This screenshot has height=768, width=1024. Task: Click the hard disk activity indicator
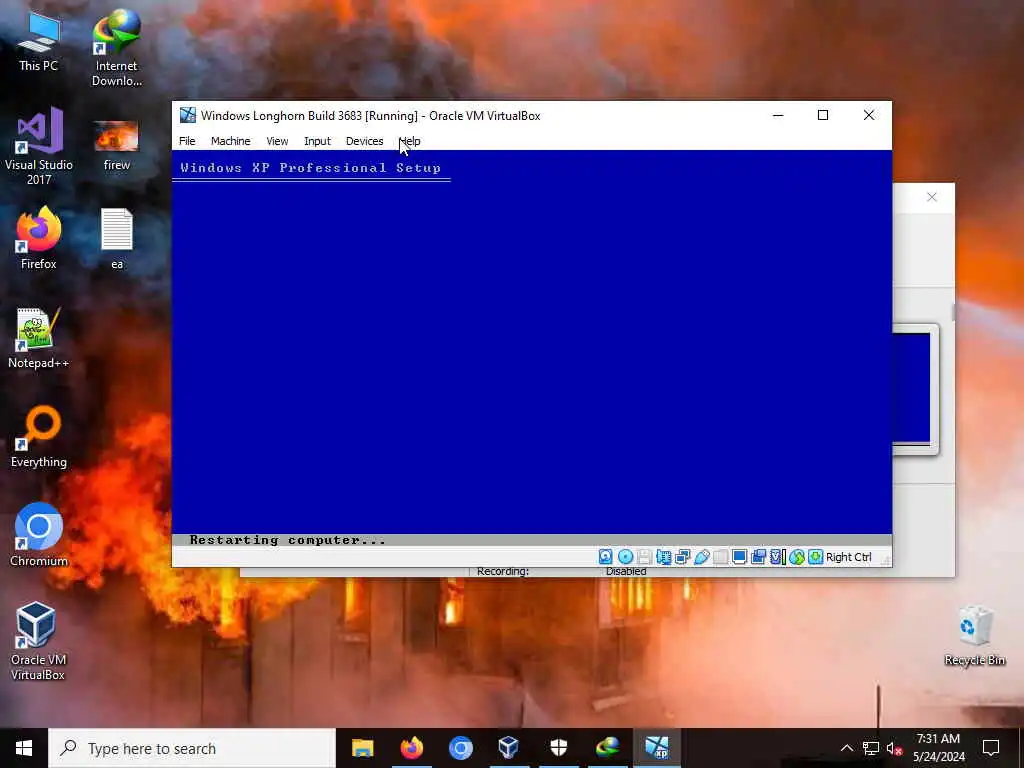pyautogui.click(x=605, y=556)
